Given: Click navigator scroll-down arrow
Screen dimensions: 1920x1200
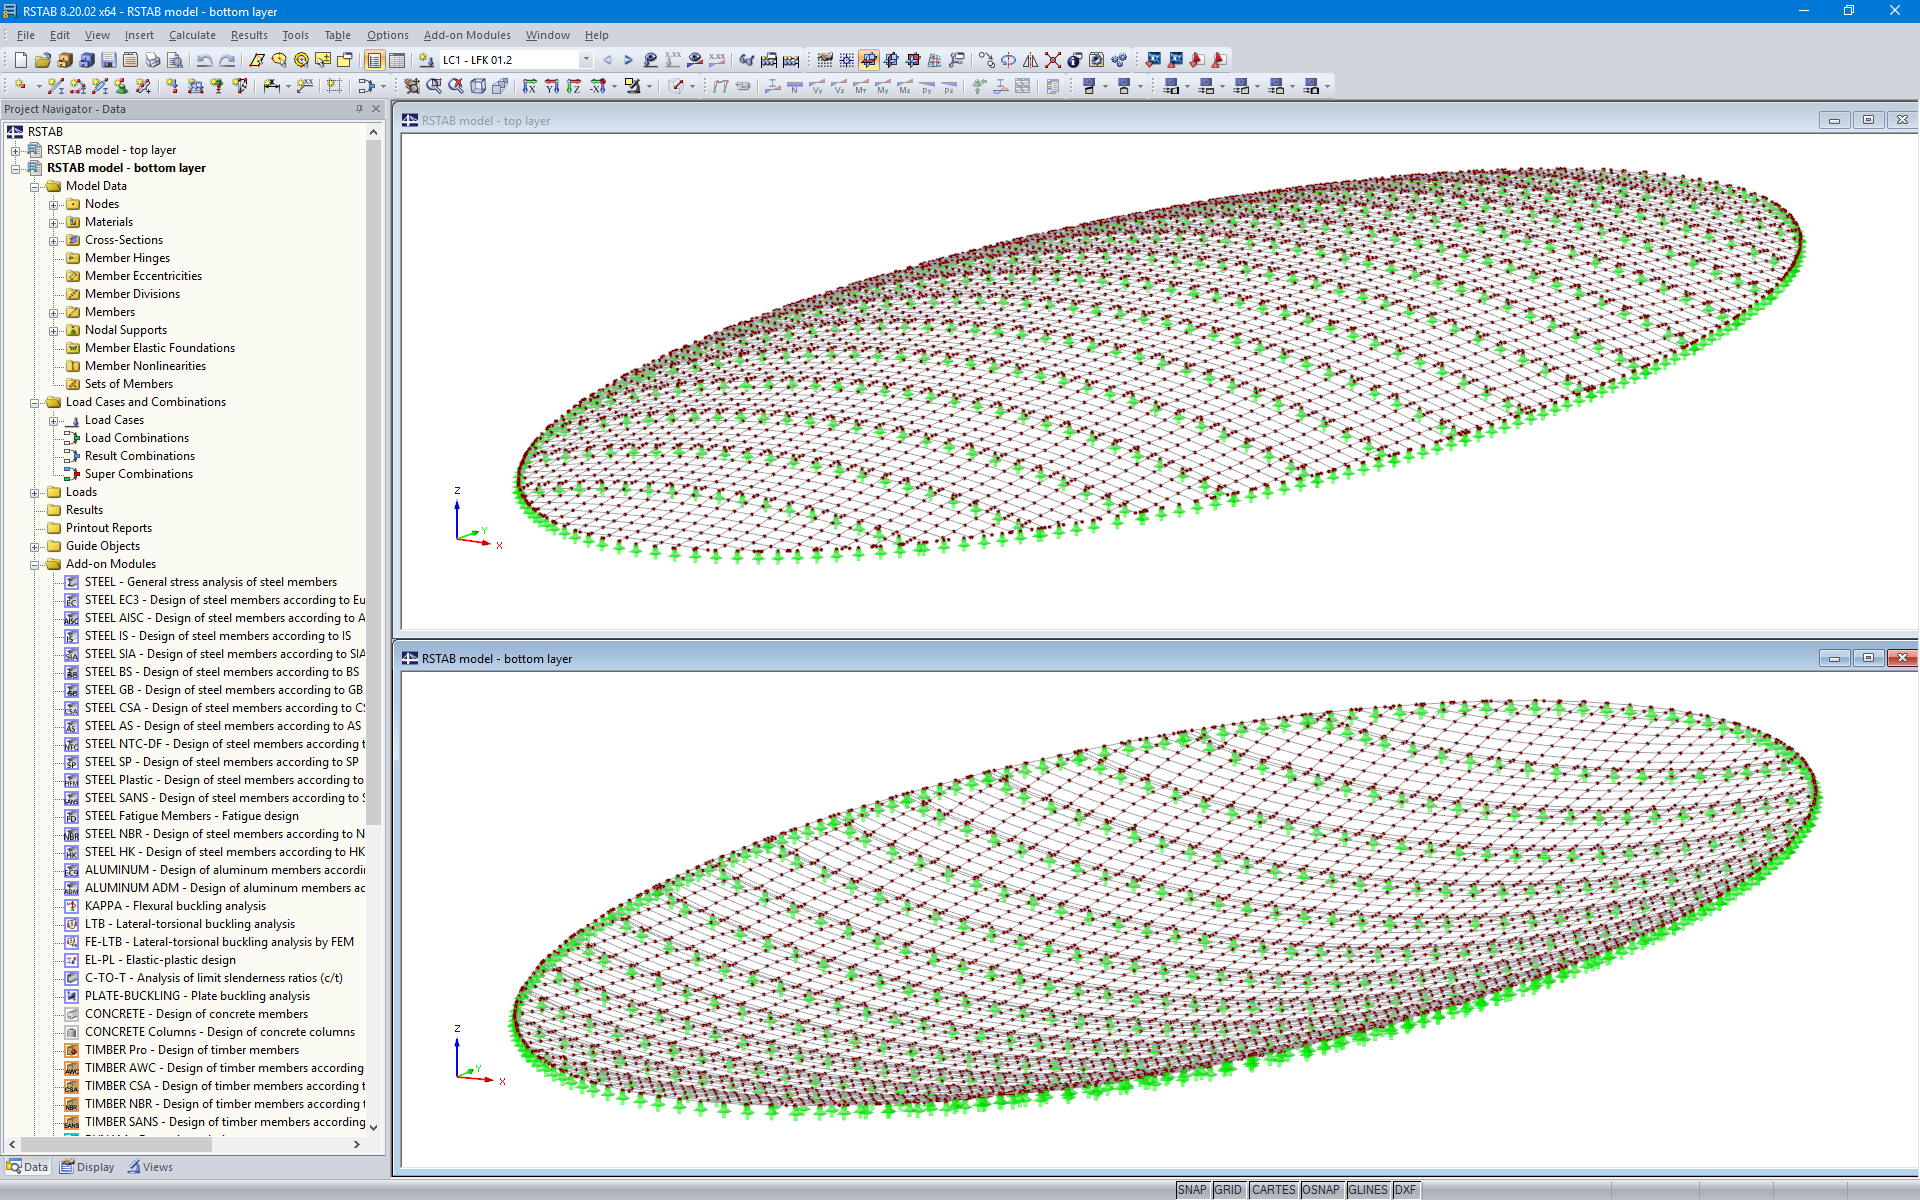Looking at the screenshot, I should pyautogui.click(x=374, y=1127).
